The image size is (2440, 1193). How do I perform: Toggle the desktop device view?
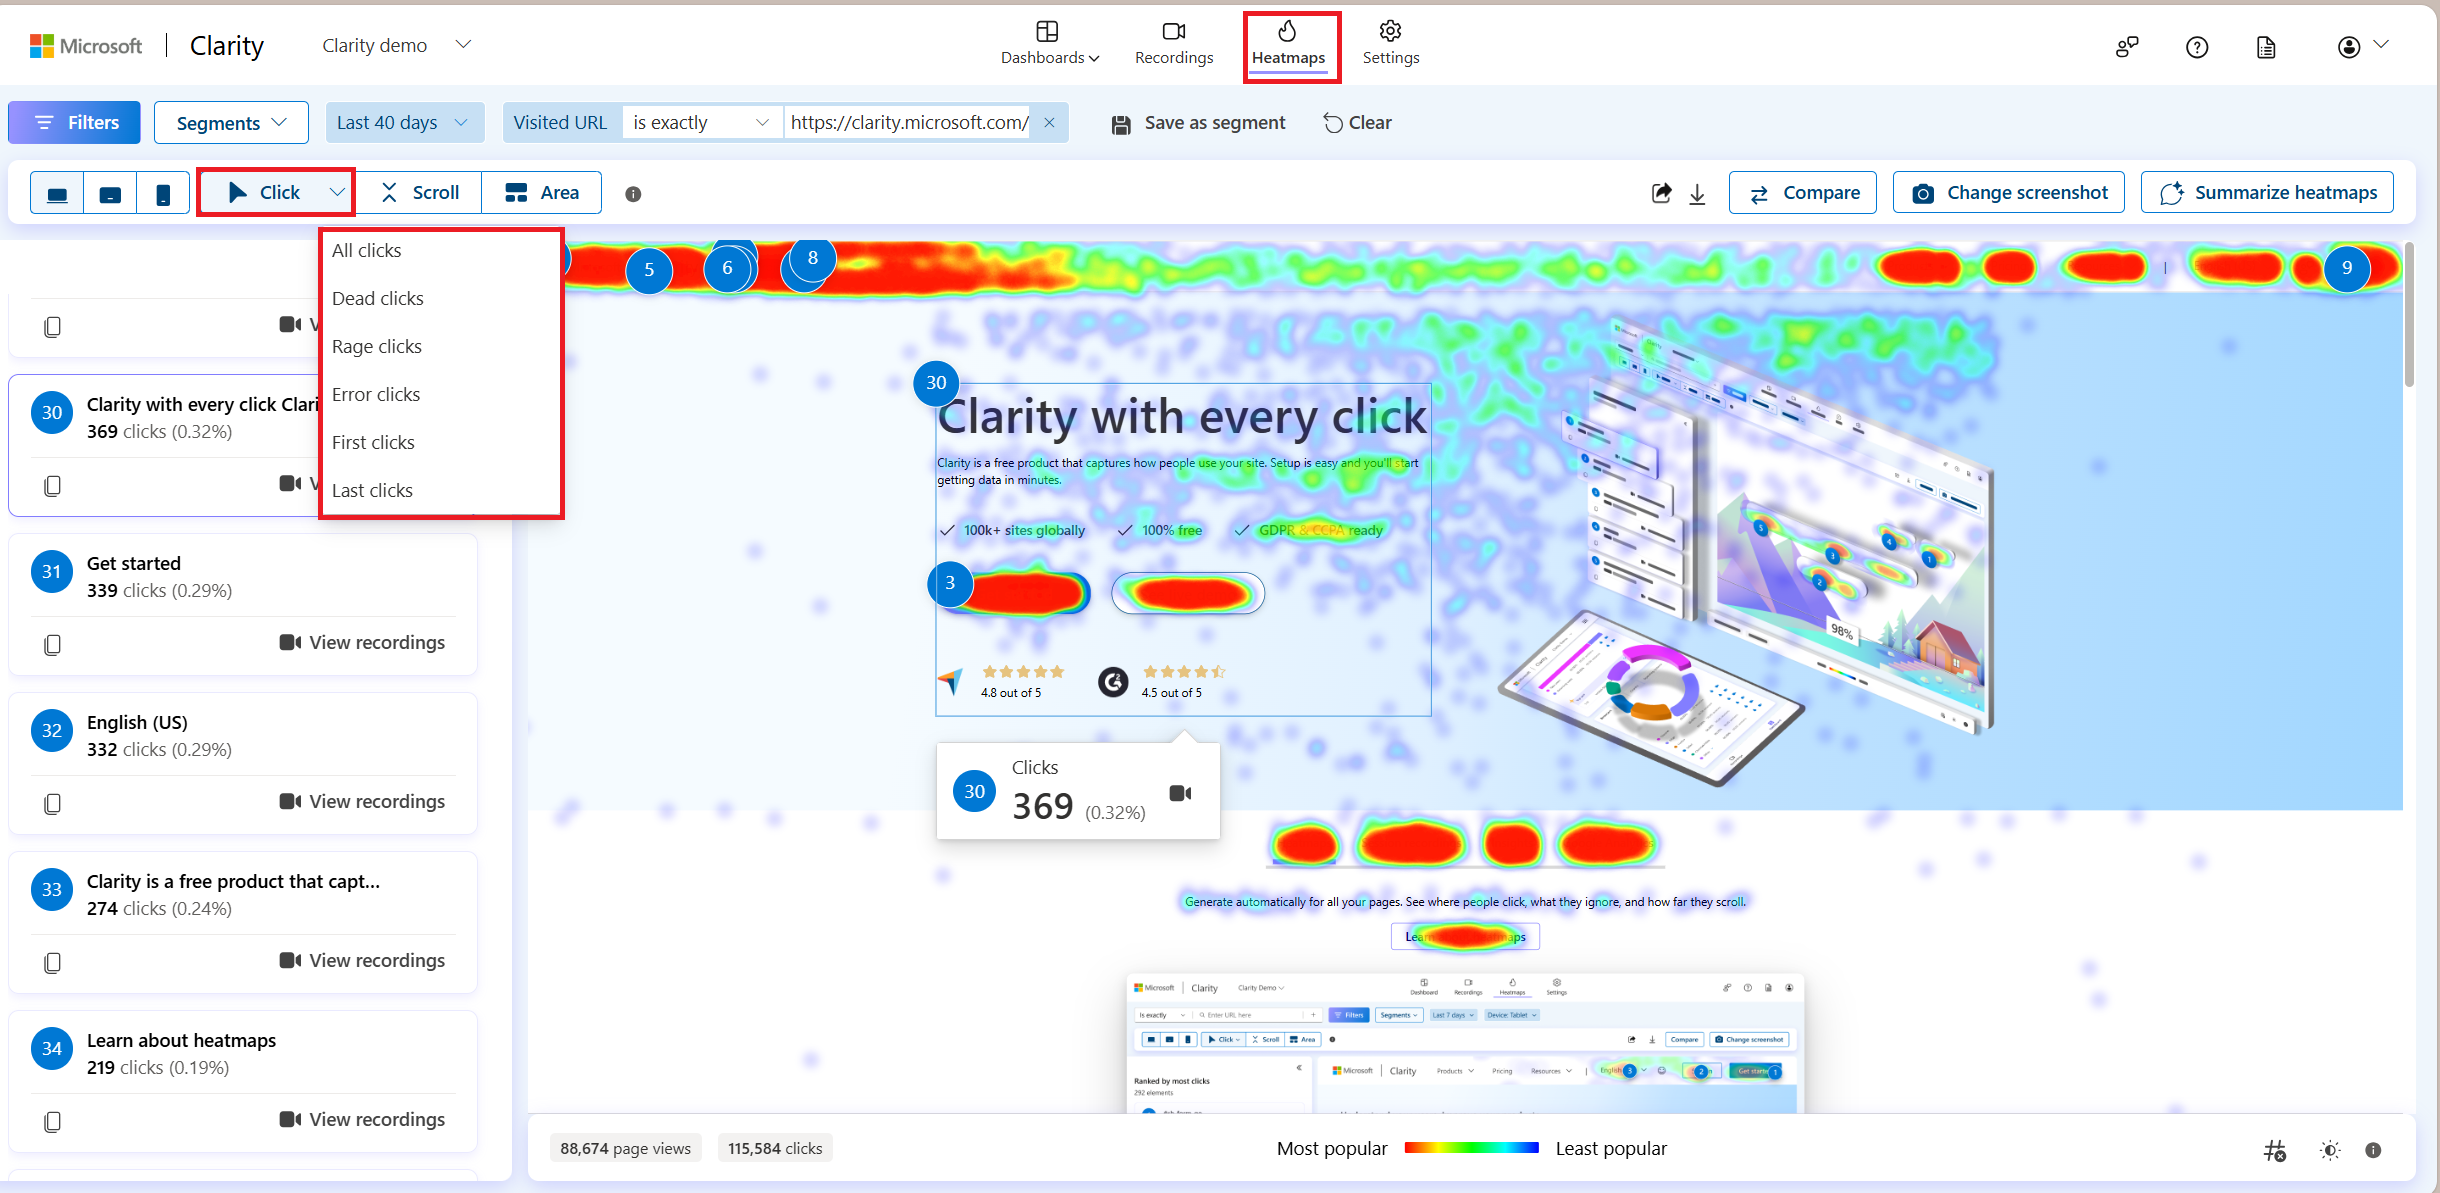(x=56, y=191)
